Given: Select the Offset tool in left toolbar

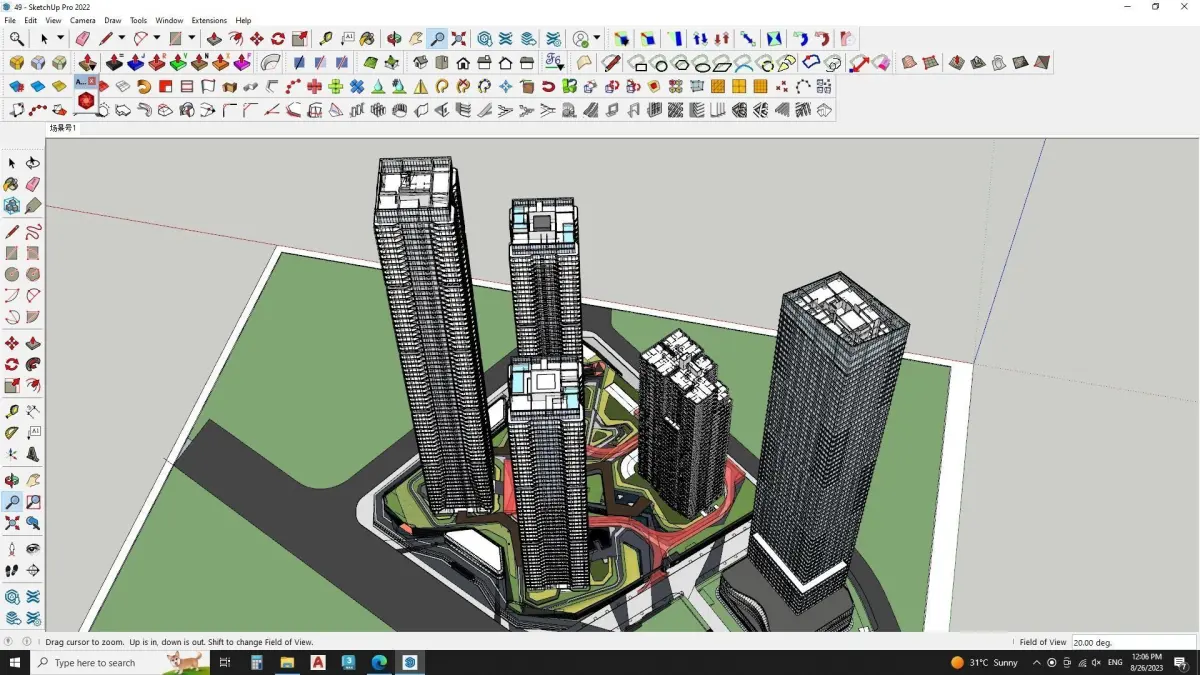Looking at the screenshot, I should pyautogui.click(x=33, y=385).
